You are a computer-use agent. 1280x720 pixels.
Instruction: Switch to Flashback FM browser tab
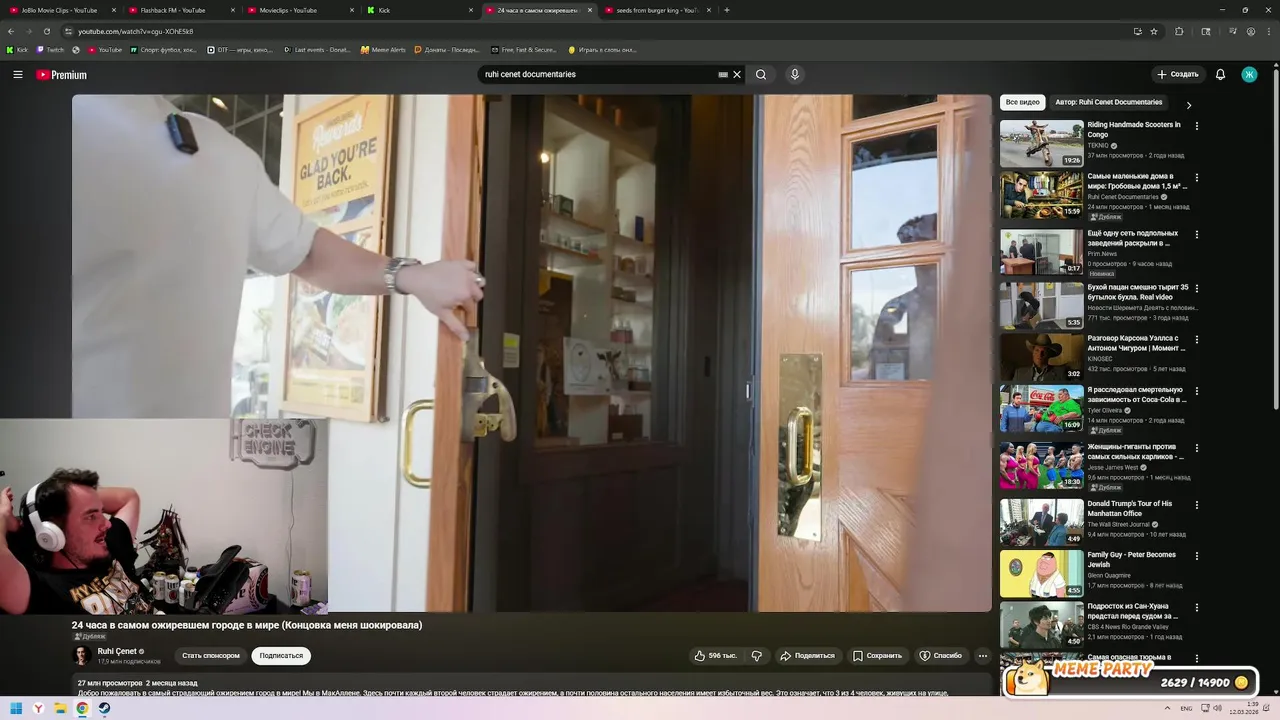point(180,10)
